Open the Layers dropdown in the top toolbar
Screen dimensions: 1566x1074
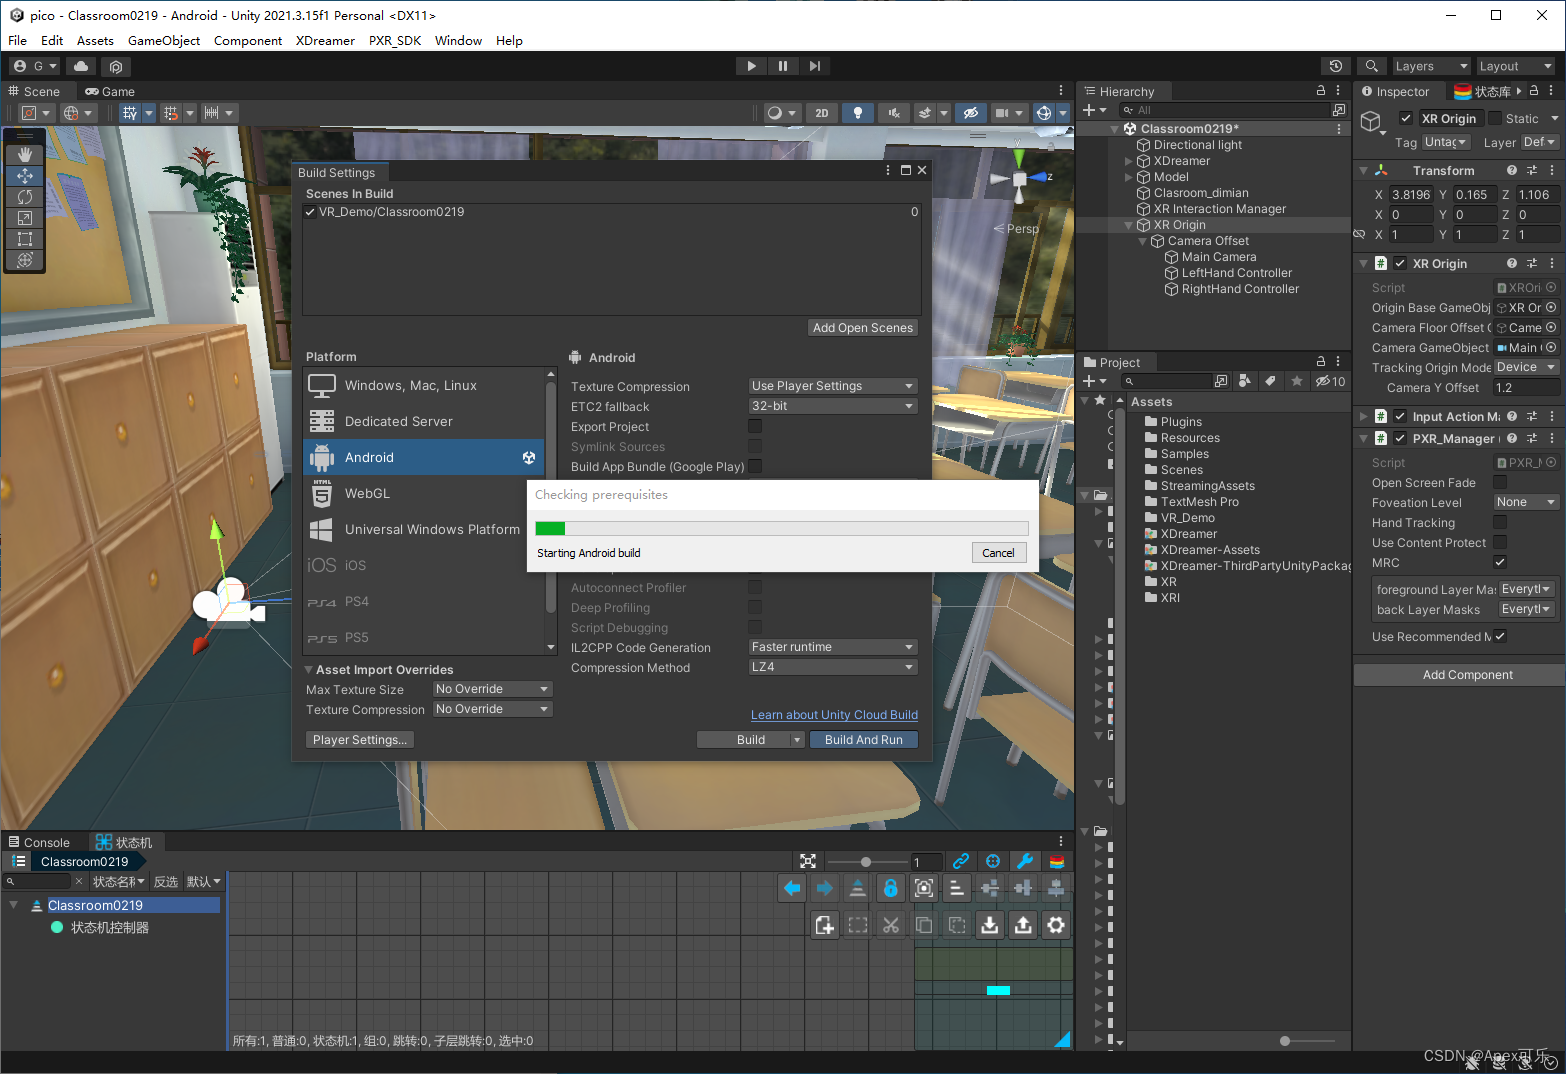point(1431,66)
